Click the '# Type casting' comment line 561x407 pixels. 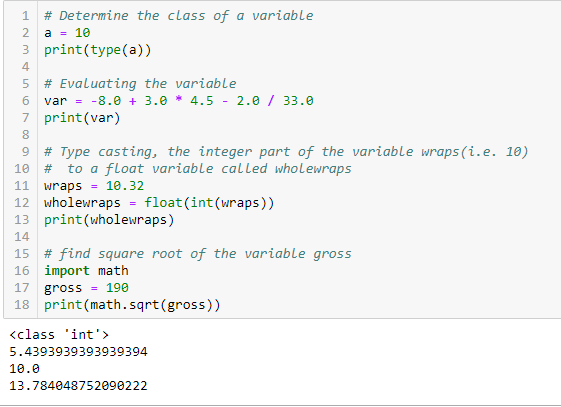[x=286, y=152]
